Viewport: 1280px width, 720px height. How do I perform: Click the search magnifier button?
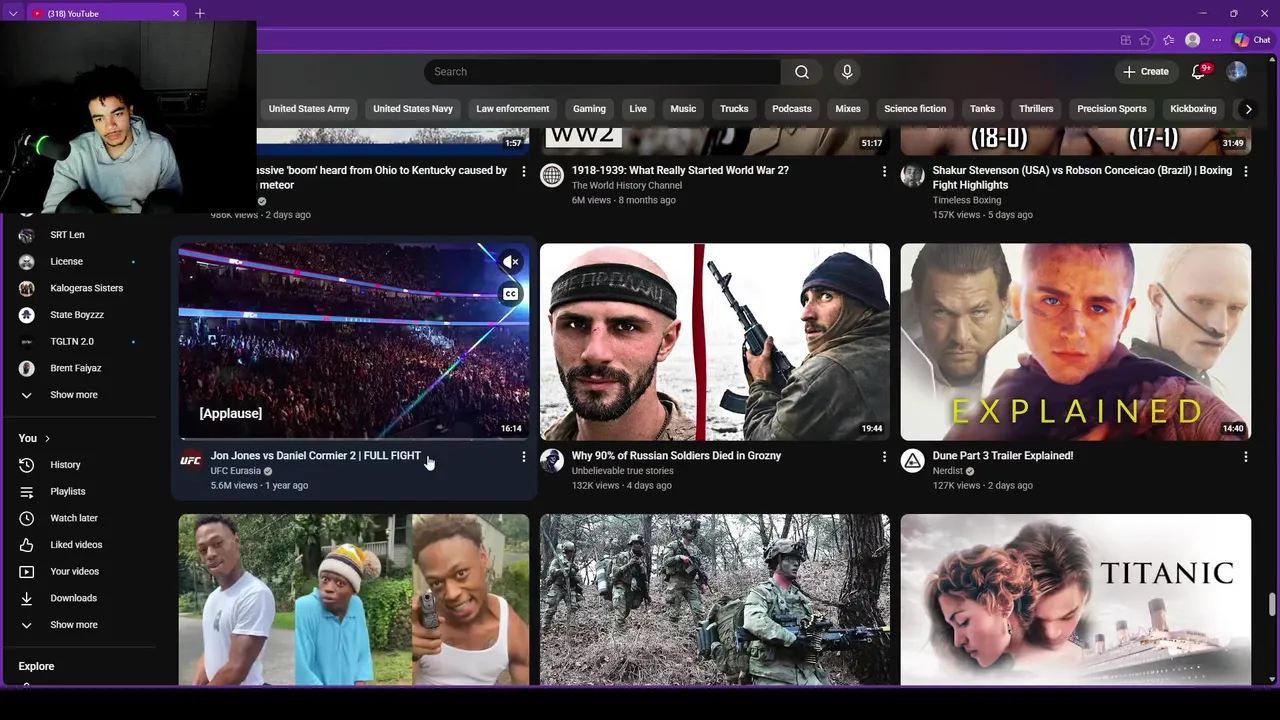801,72
